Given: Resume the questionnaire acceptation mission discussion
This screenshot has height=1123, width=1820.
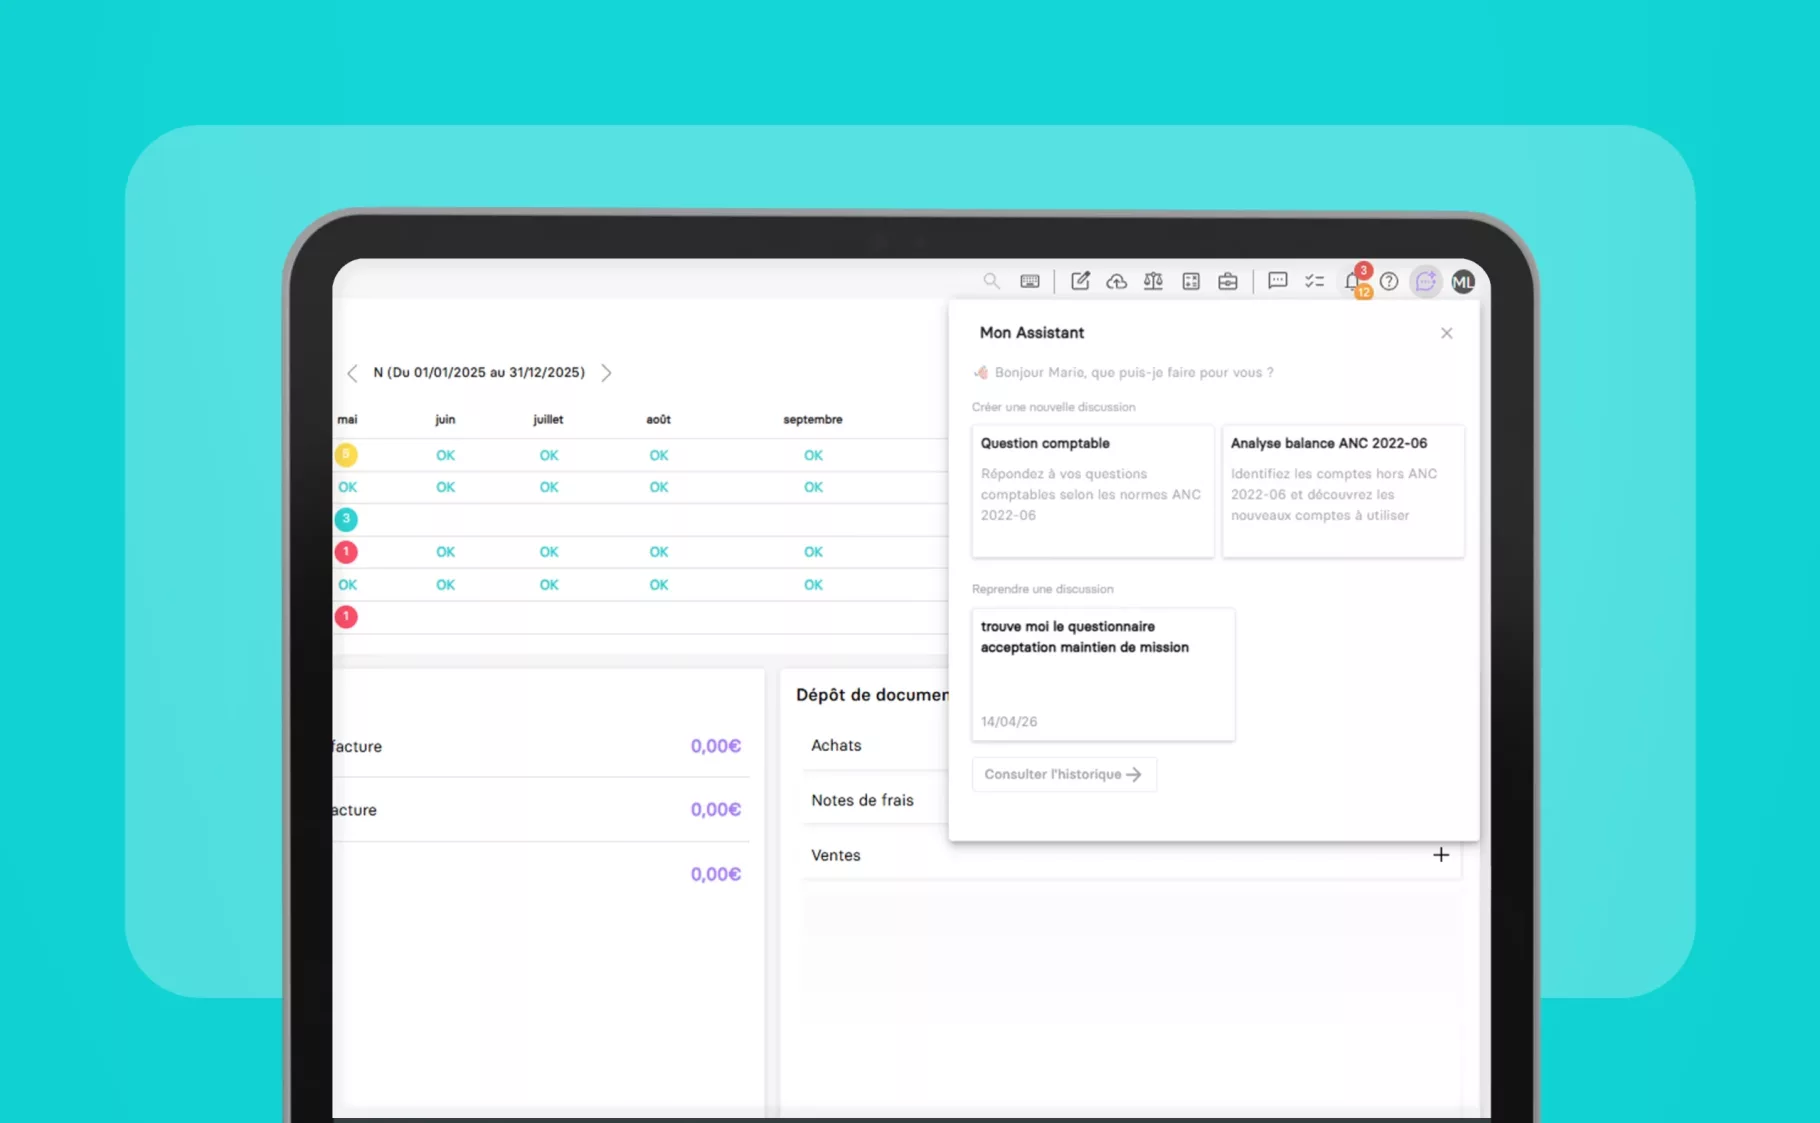Looking at the screenshot, I should coord(1103,674).
